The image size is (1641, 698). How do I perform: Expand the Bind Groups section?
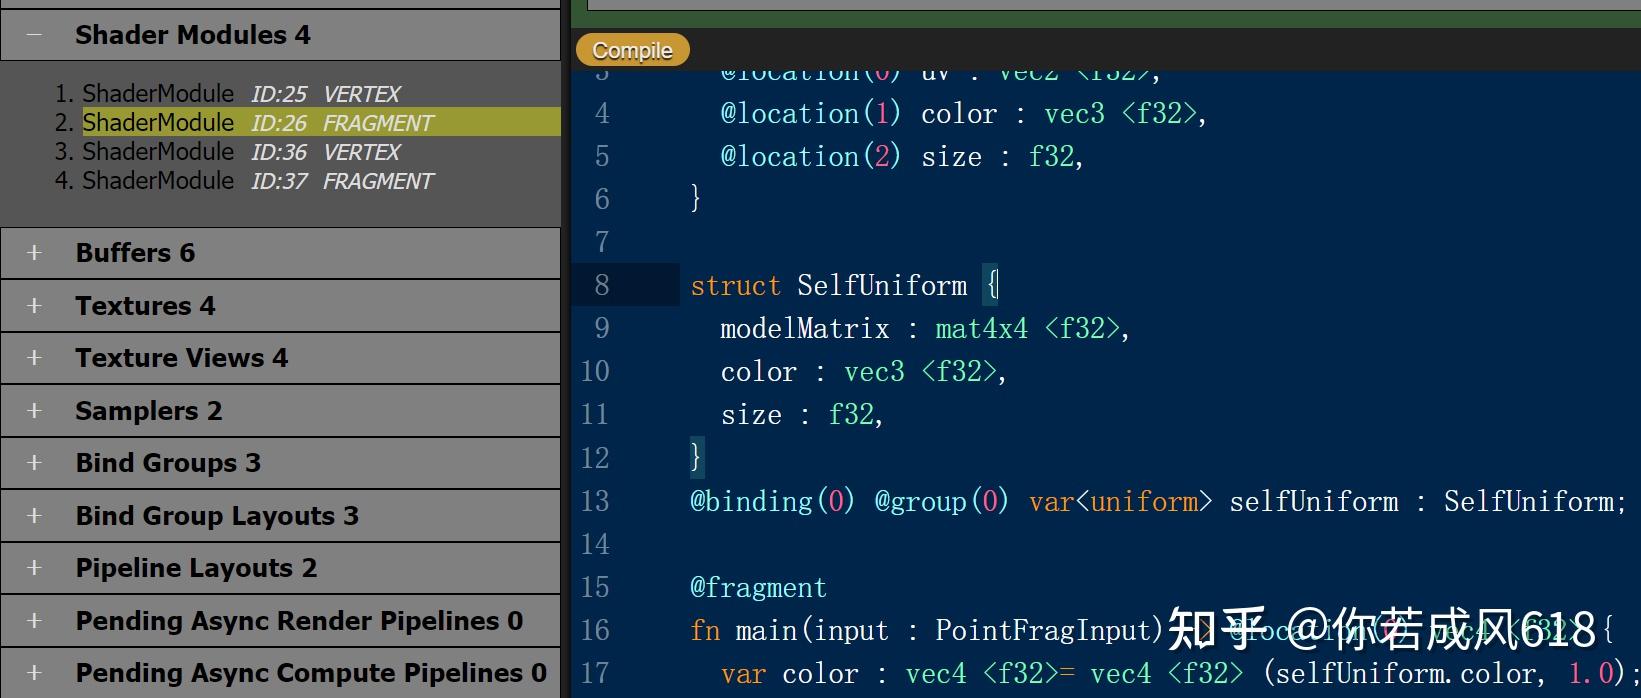pos(35,463)
